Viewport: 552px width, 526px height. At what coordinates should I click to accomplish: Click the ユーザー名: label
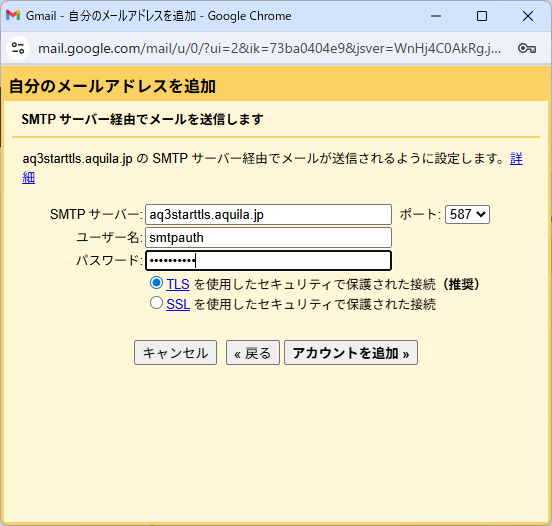pyautogui.click(x=109, y=238)
